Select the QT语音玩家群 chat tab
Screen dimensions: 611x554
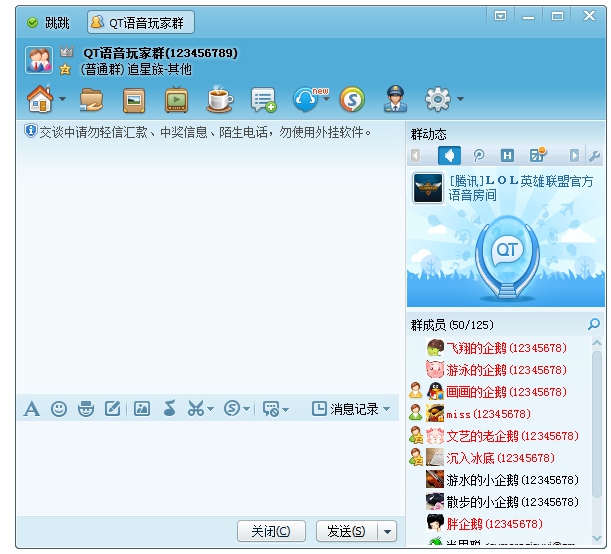tap(142, 22)
